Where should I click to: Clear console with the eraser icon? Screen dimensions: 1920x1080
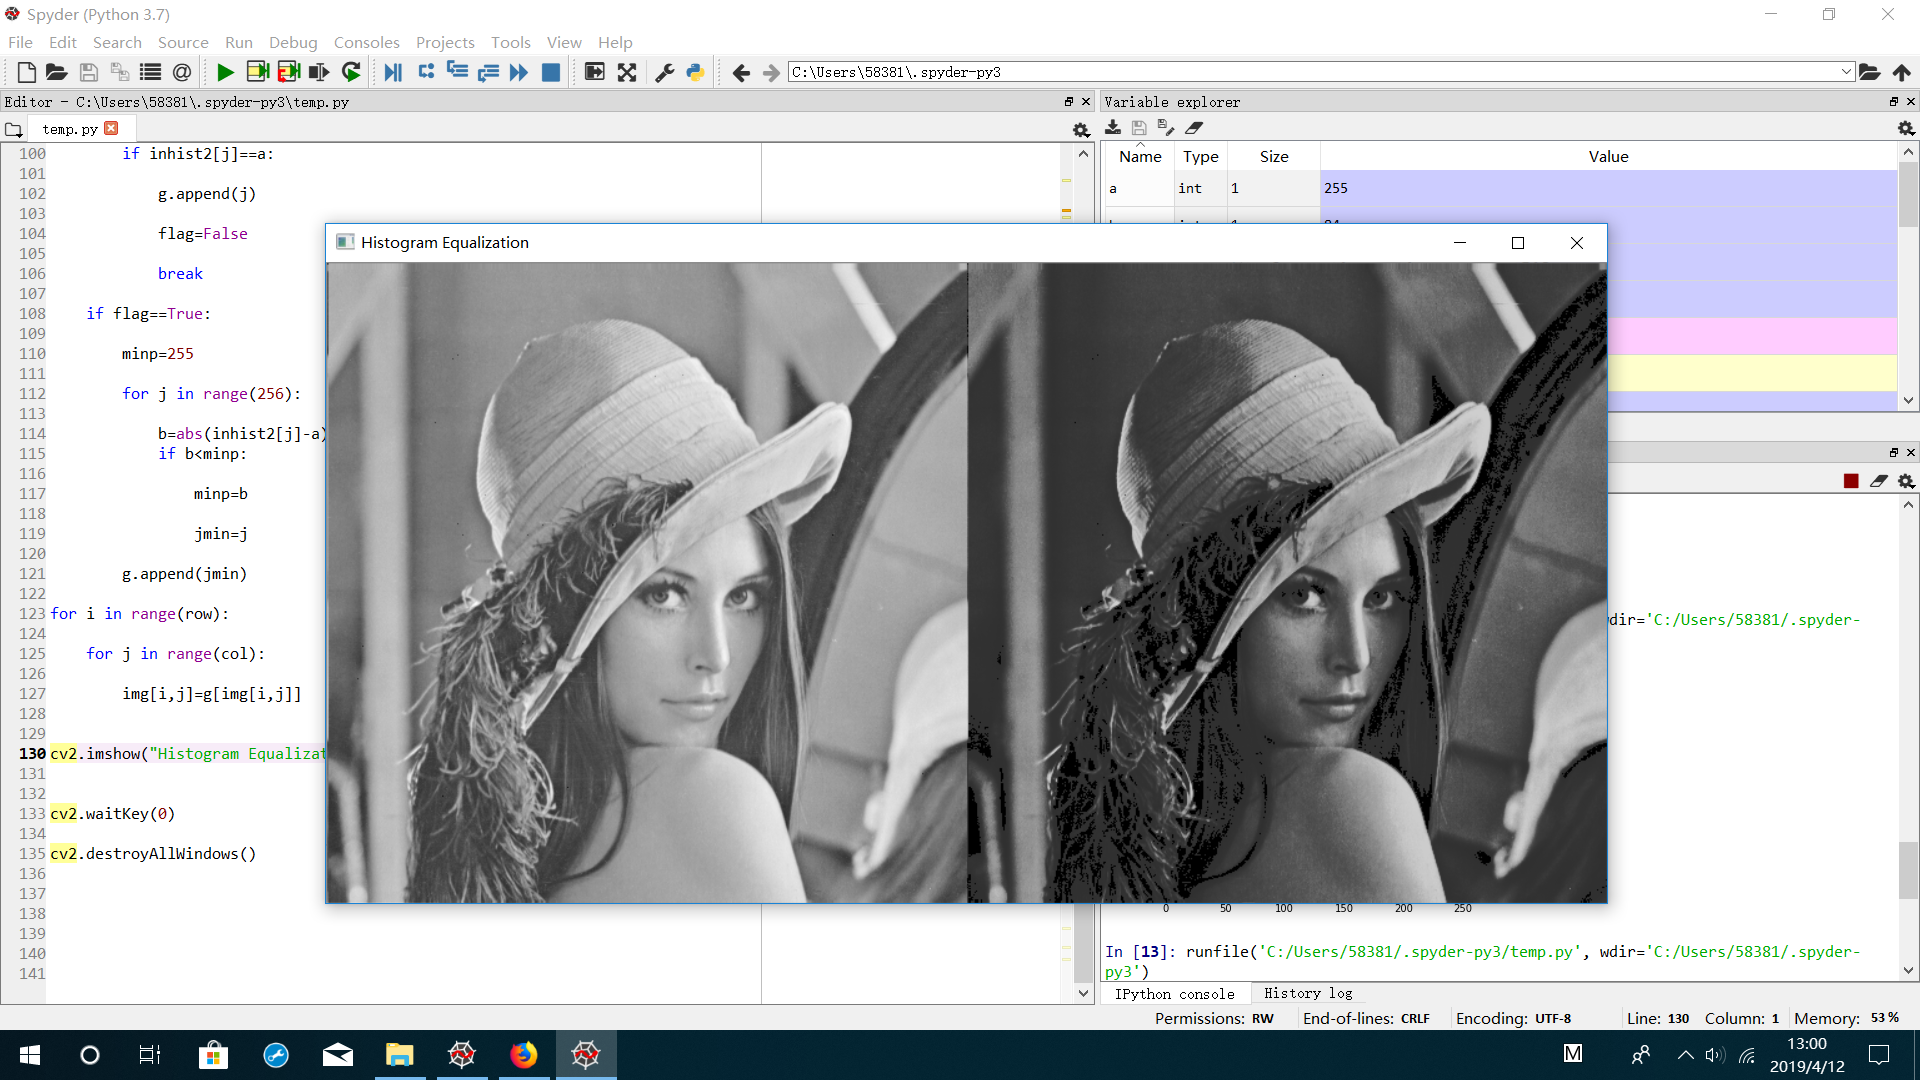pyautogui.click(x=1879, y=481)
